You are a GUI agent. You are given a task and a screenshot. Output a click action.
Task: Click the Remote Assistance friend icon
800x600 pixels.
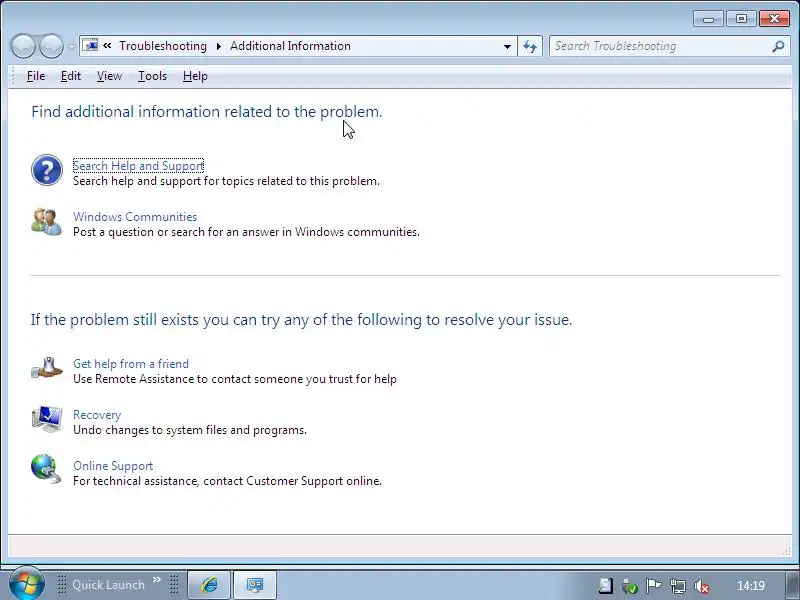(46, 368)
